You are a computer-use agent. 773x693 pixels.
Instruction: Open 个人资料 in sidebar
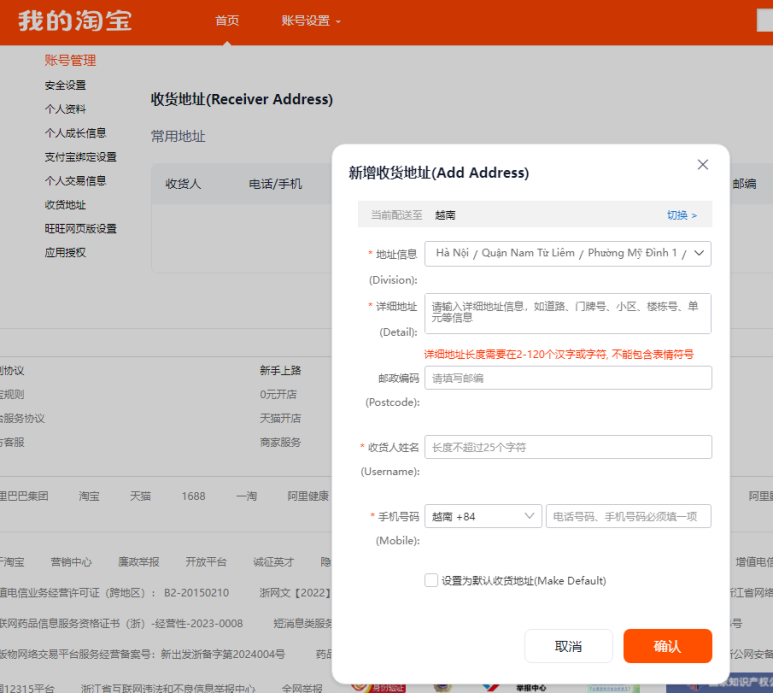click(x=65, y=109)
